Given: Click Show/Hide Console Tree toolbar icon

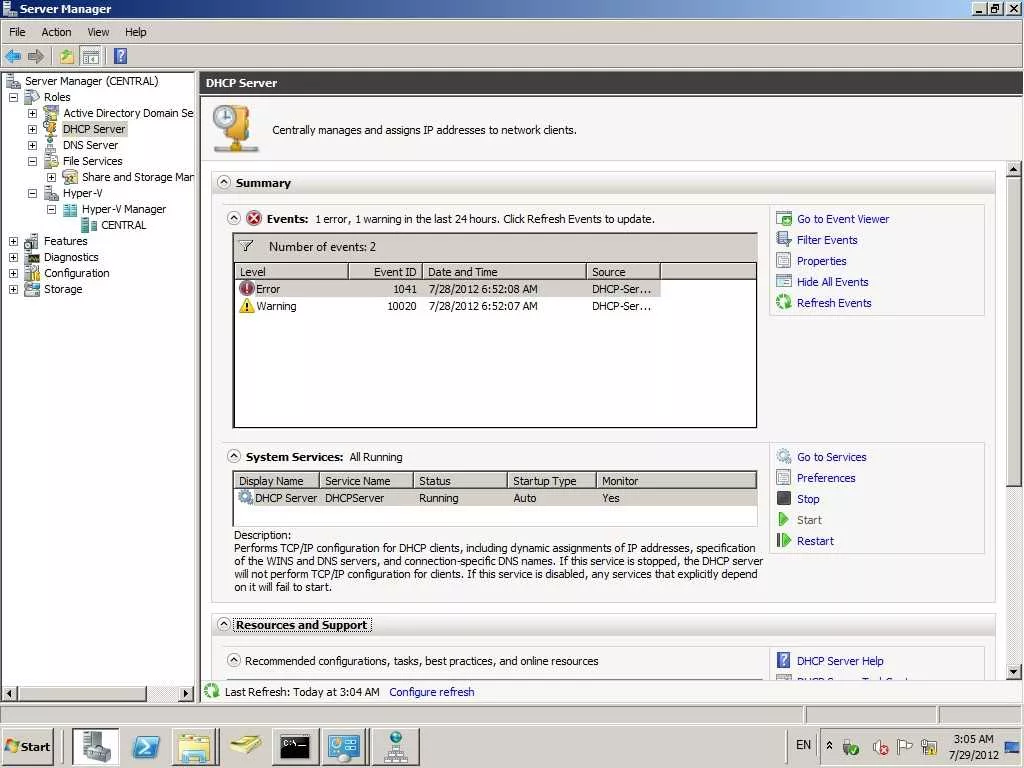Looking at the screenshot, I should point(91,56).
